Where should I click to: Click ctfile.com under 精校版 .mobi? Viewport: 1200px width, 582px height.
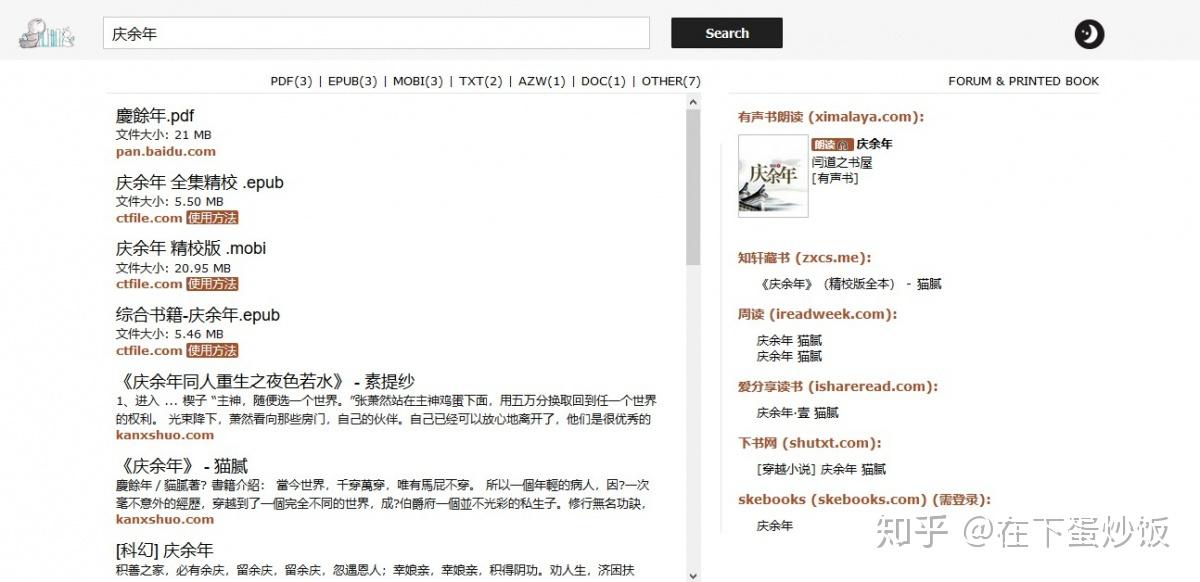pos(149,283)
